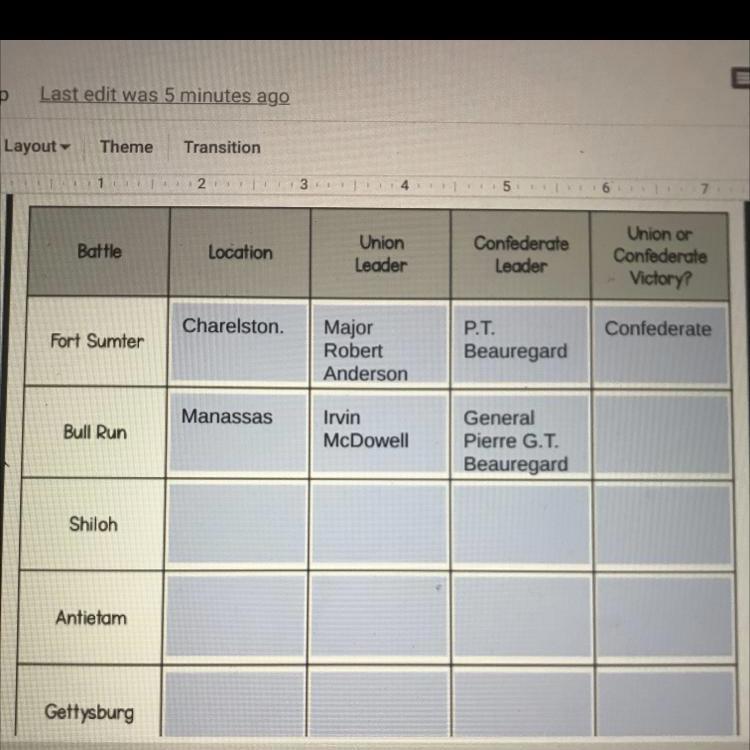Click the 'Shiloh' cell
The image size is (750, 750).
click(x=93, y=524)
